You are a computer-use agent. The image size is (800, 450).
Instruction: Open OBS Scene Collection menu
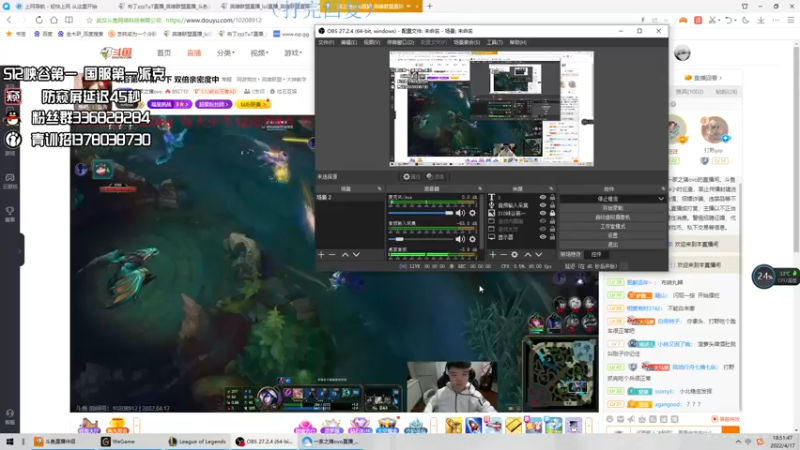pos(466,42)
